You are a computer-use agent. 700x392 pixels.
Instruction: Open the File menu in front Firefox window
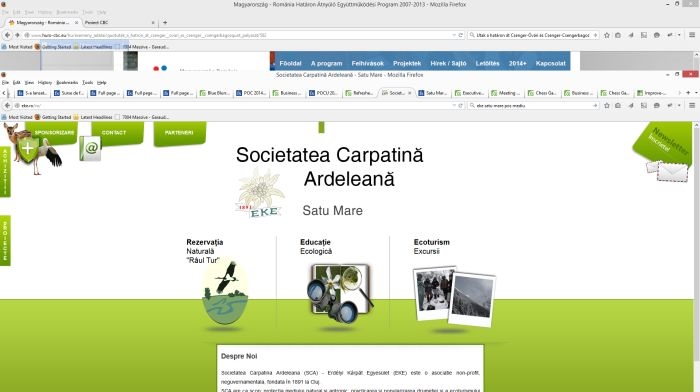tap(5, 83)
